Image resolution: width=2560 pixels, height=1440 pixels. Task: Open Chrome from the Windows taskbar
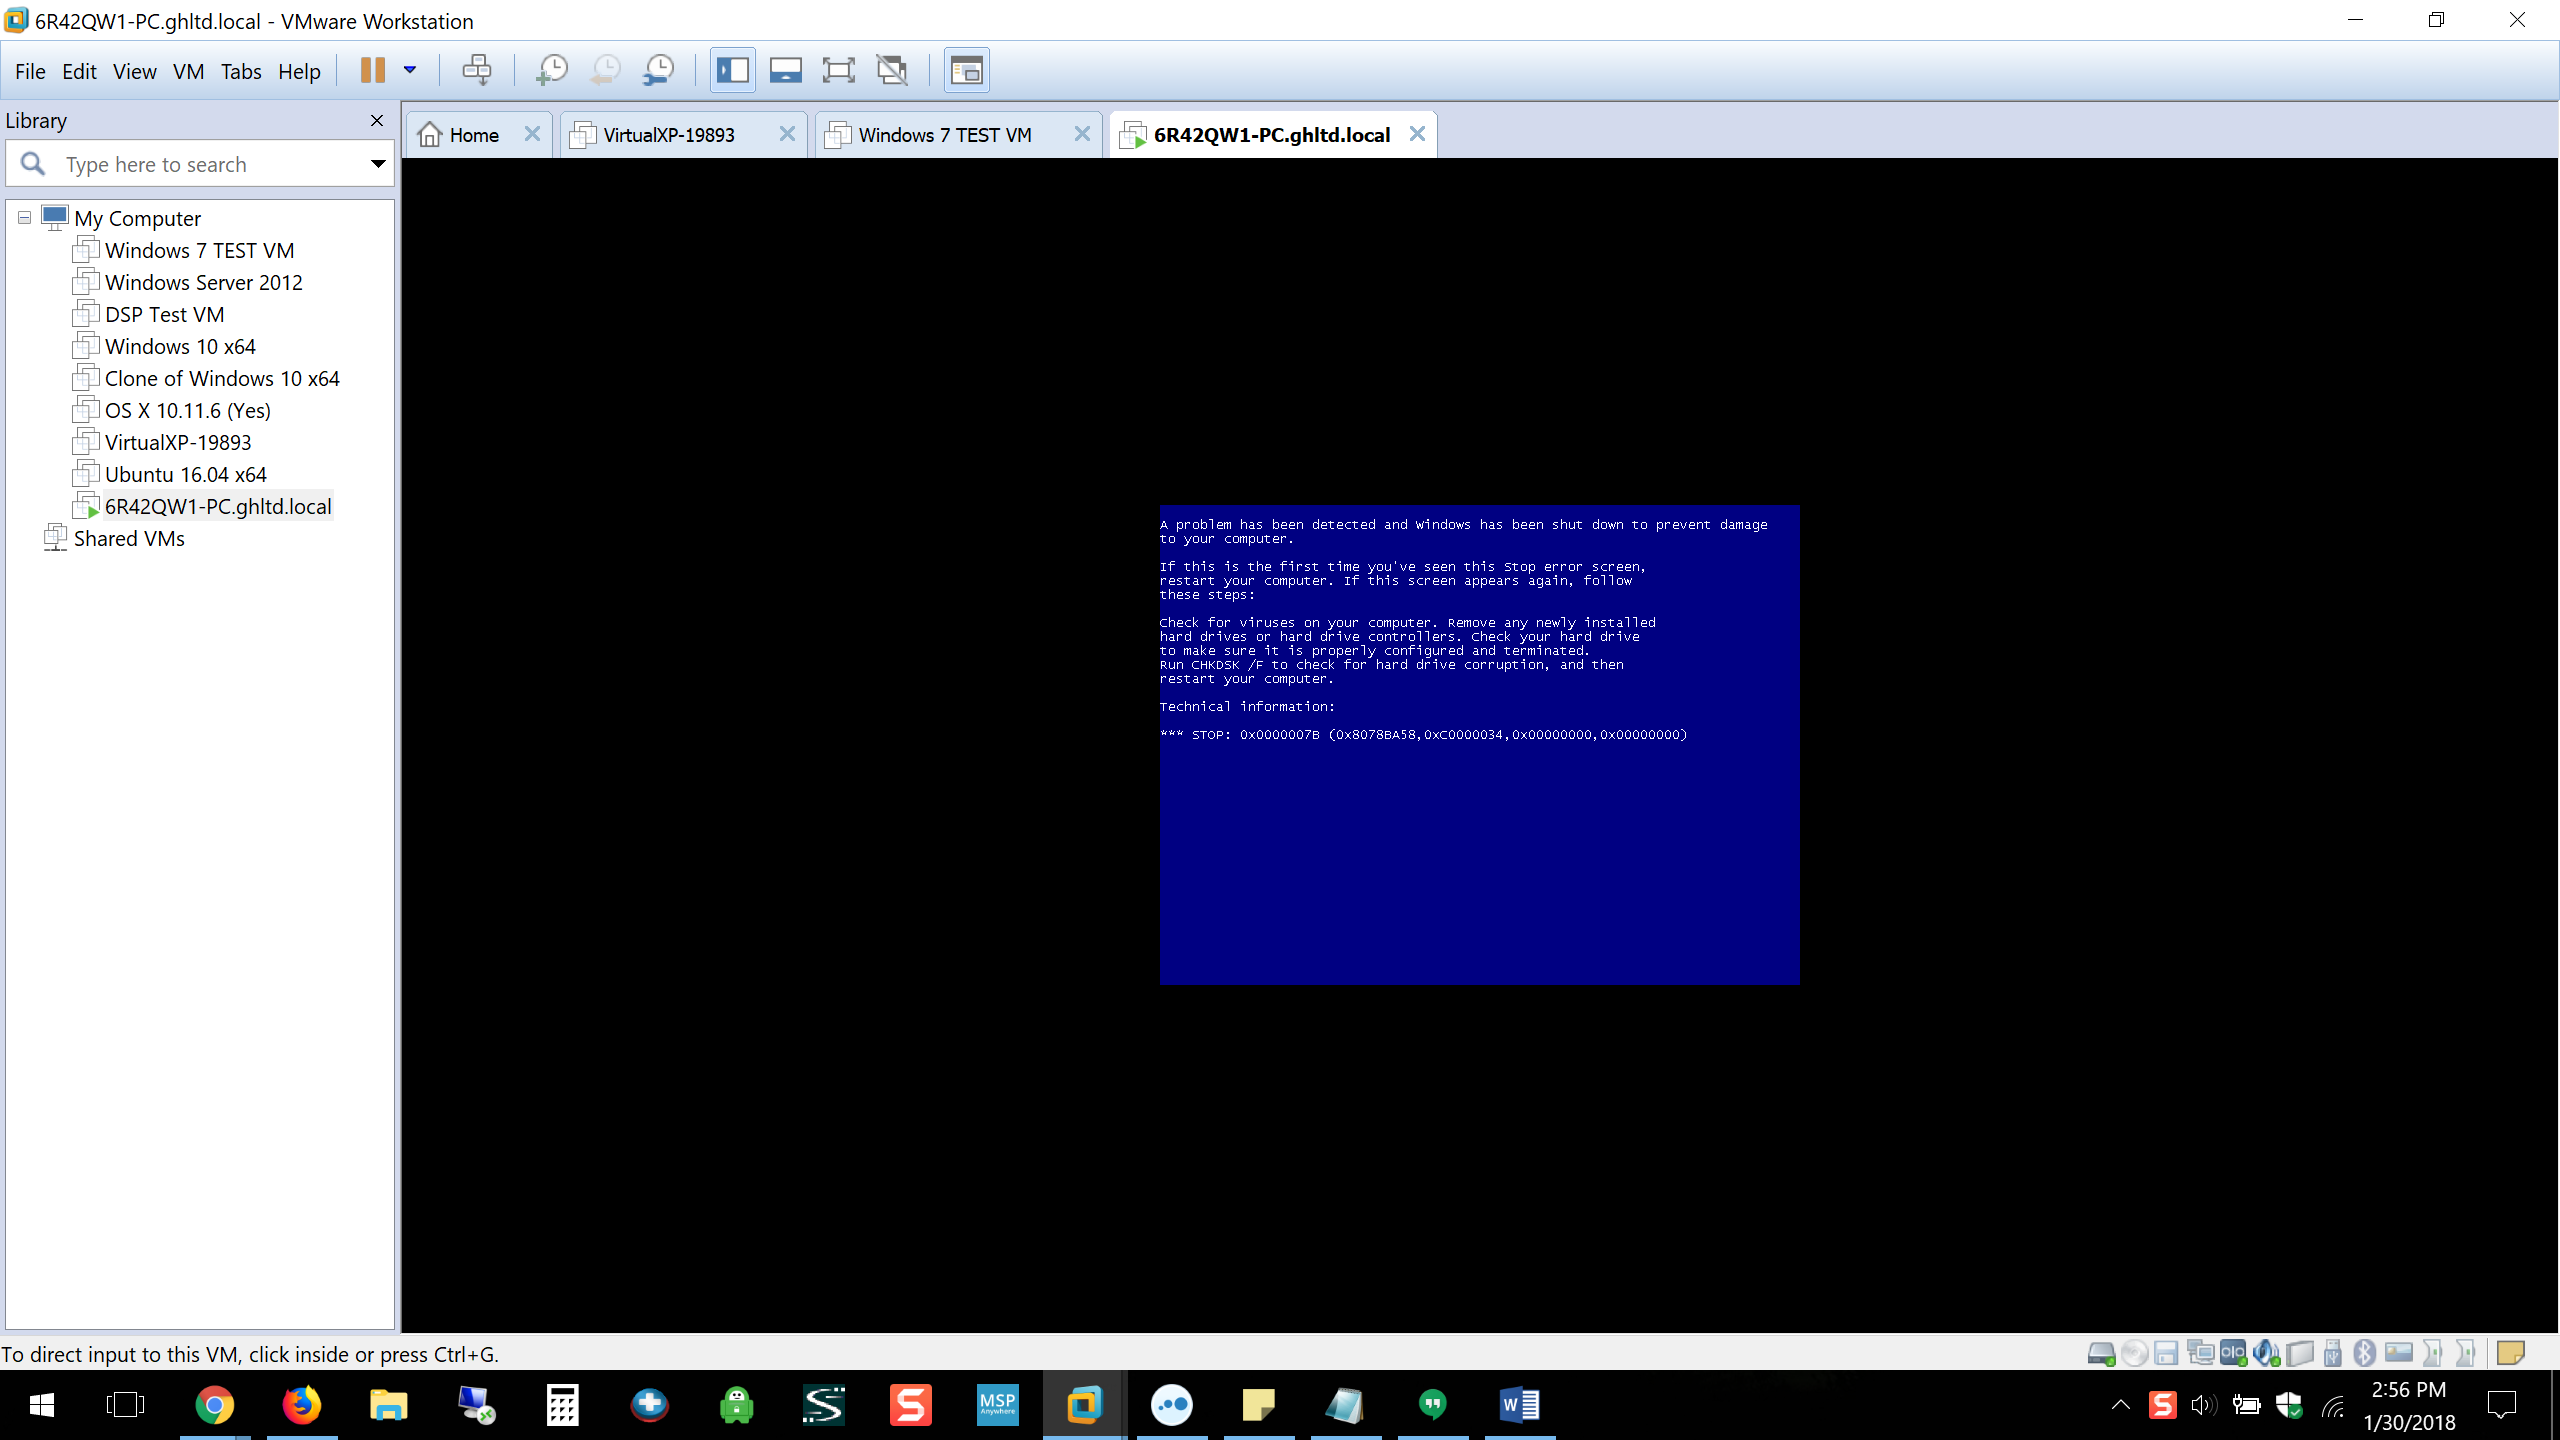[x=214, y=1405]
